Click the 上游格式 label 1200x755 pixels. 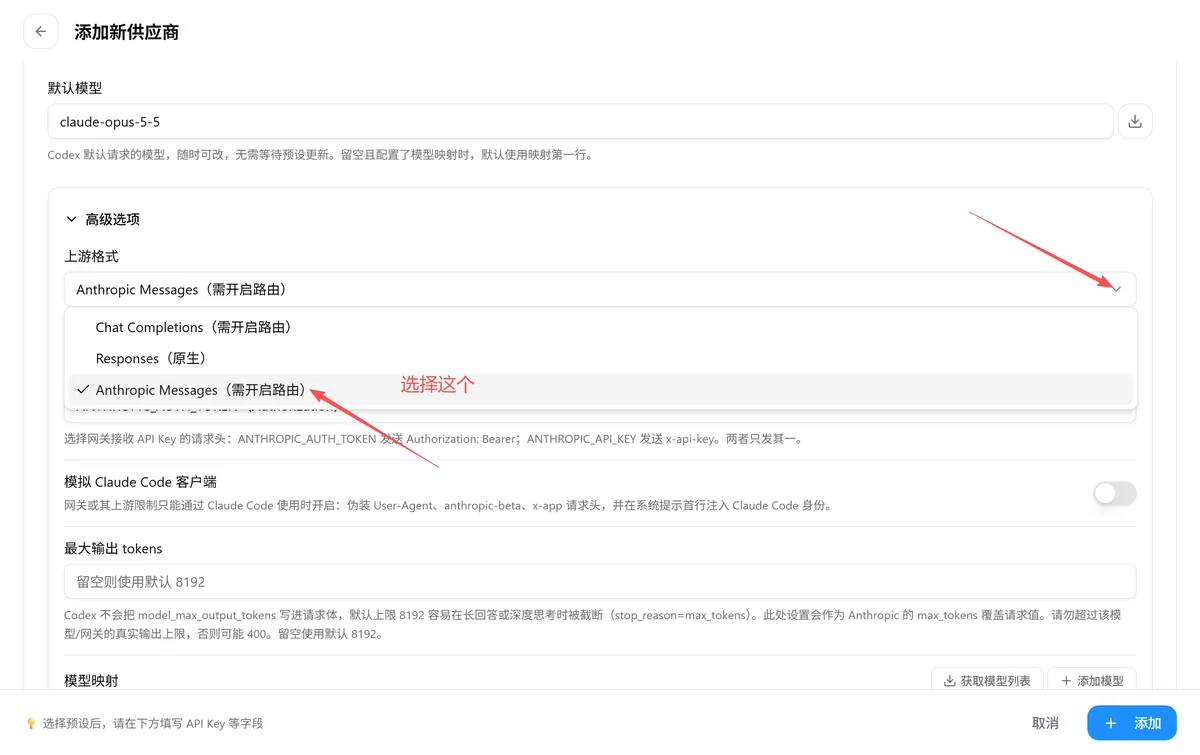coord(92,257)
